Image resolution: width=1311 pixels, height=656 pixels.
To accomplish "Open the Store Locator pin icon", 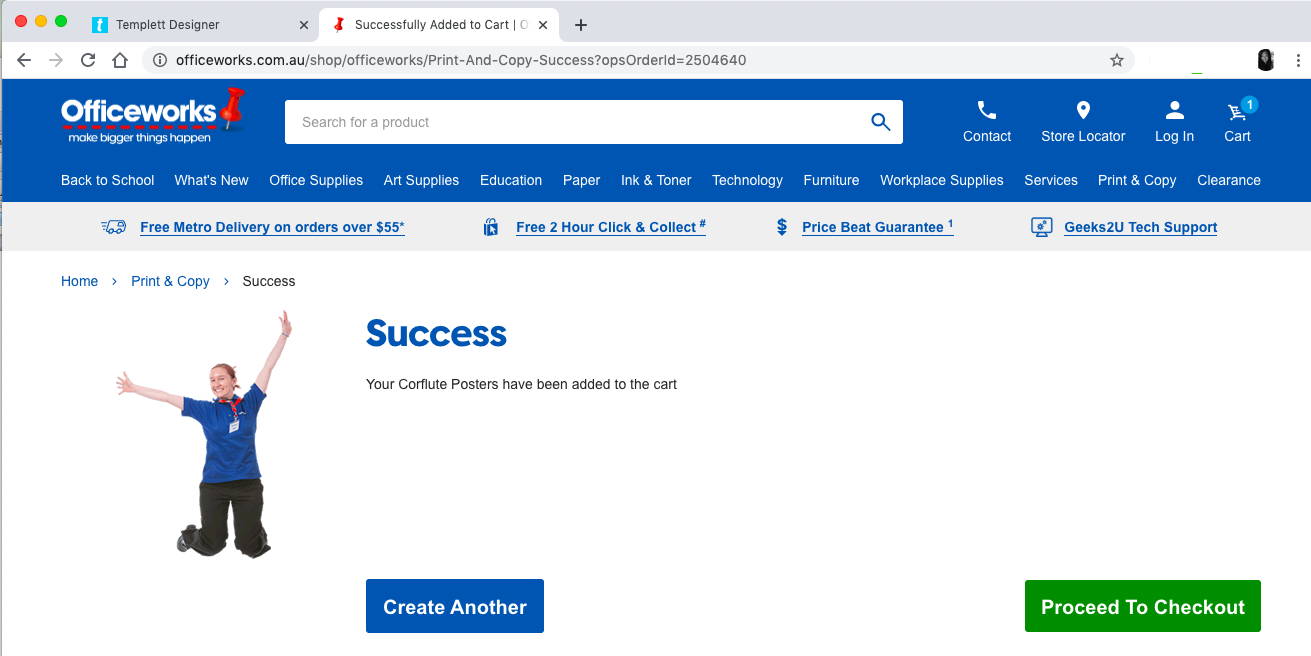I will pyautogui.click(x=1083, y=110).
